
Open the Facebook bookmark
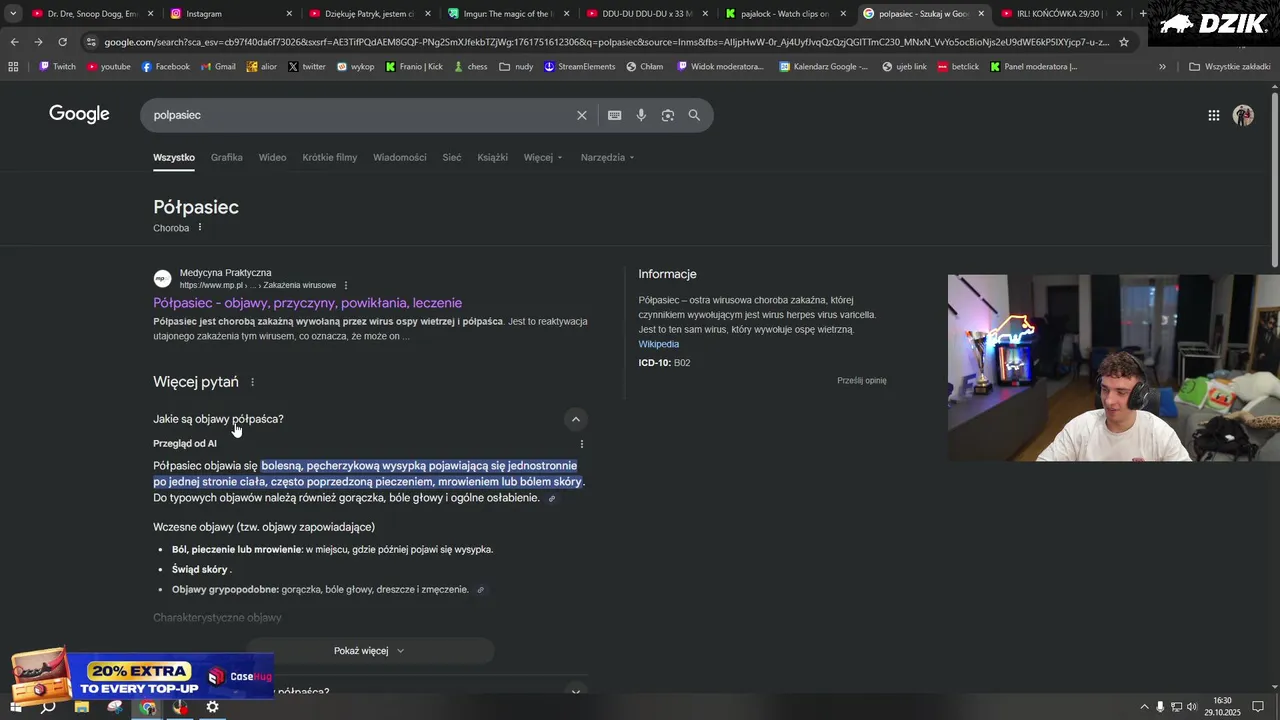(165, 67)
